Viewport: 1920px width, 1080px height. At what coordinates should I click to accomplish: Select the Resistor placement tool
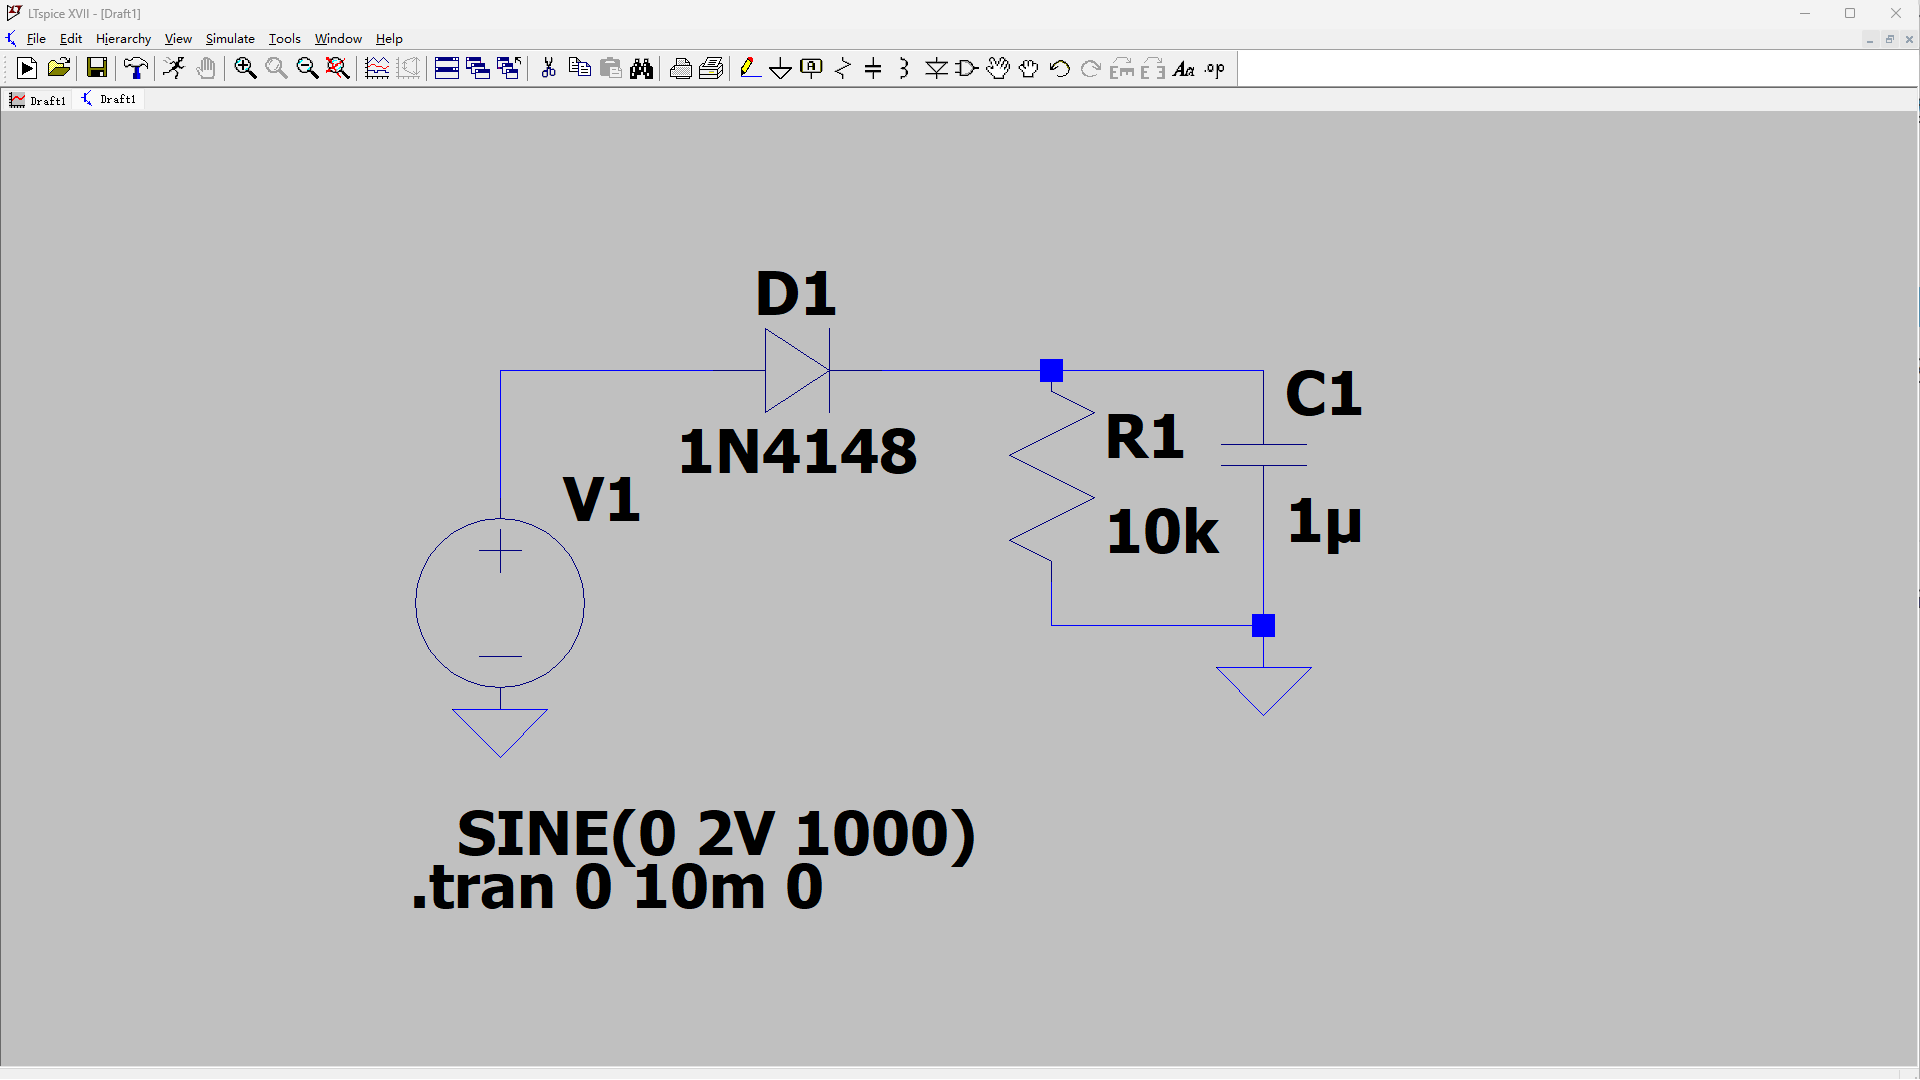click(842, 68)
